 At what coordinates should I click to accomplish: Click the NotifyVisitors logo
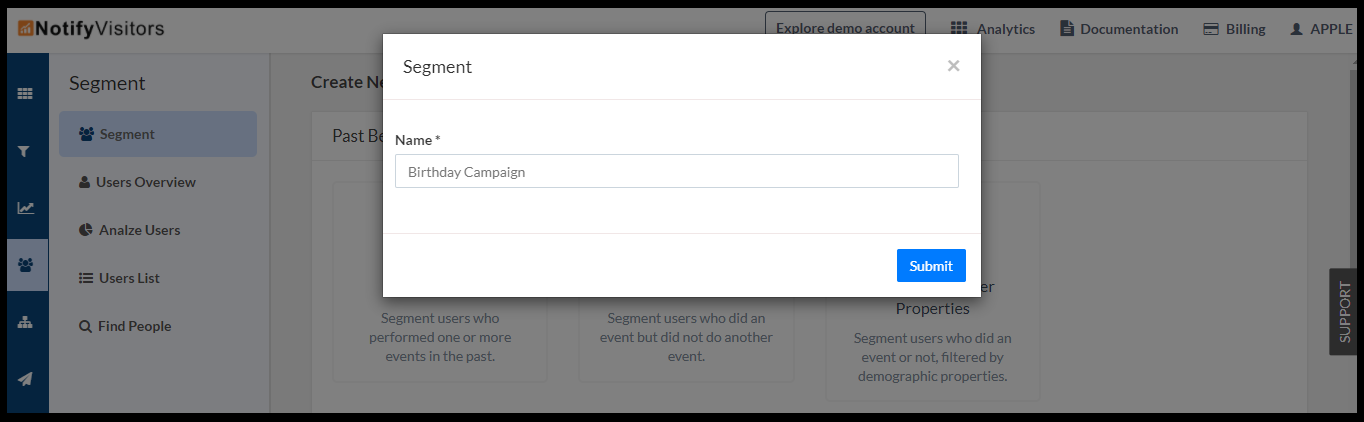(x=91, y=29)
